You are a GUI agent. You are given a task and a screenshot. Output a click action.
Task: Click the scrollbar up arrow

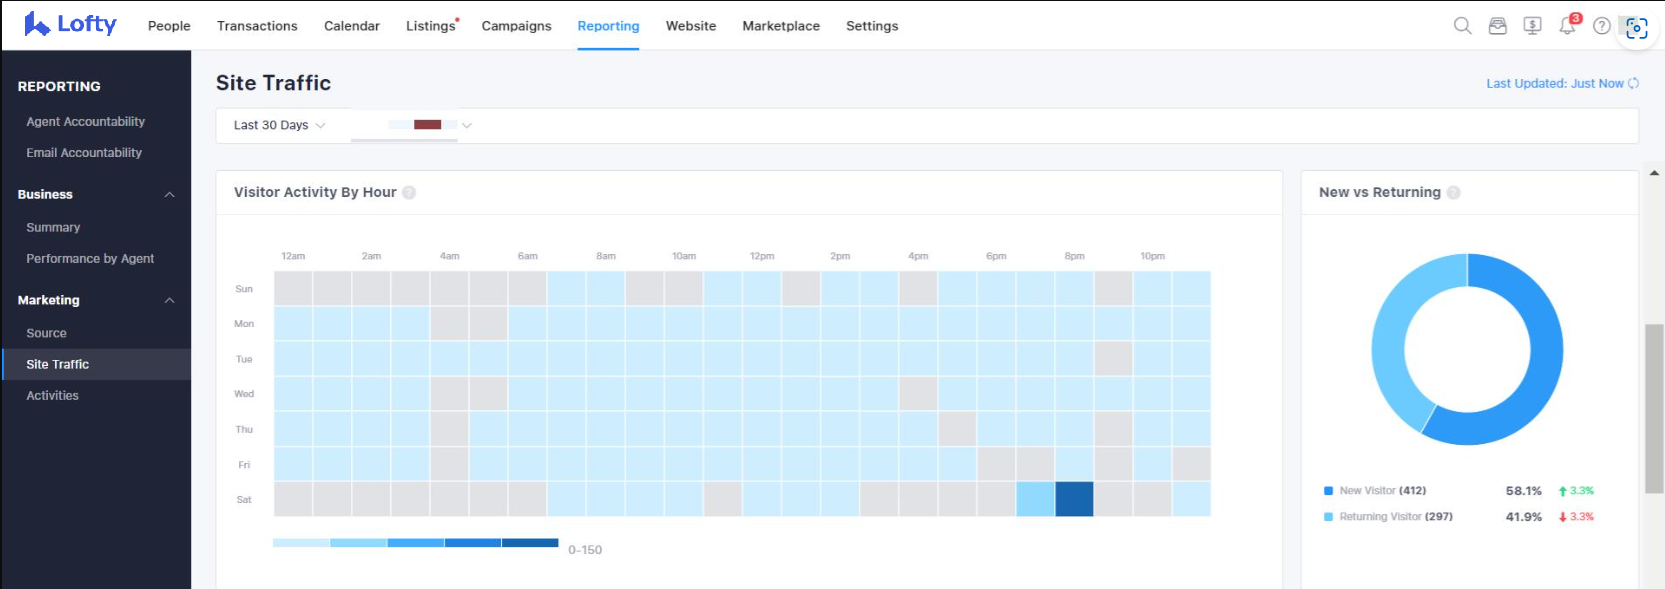tap(1655, 174)
